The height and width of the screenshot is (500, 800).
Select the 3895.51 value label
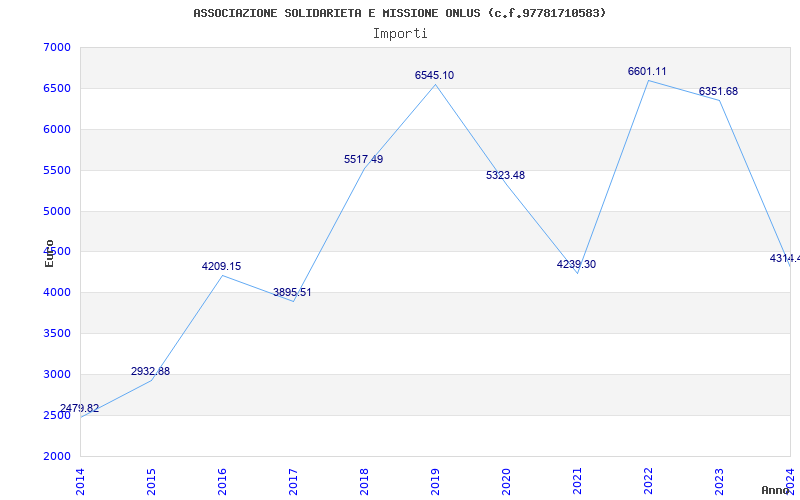[x=292, y=292]
